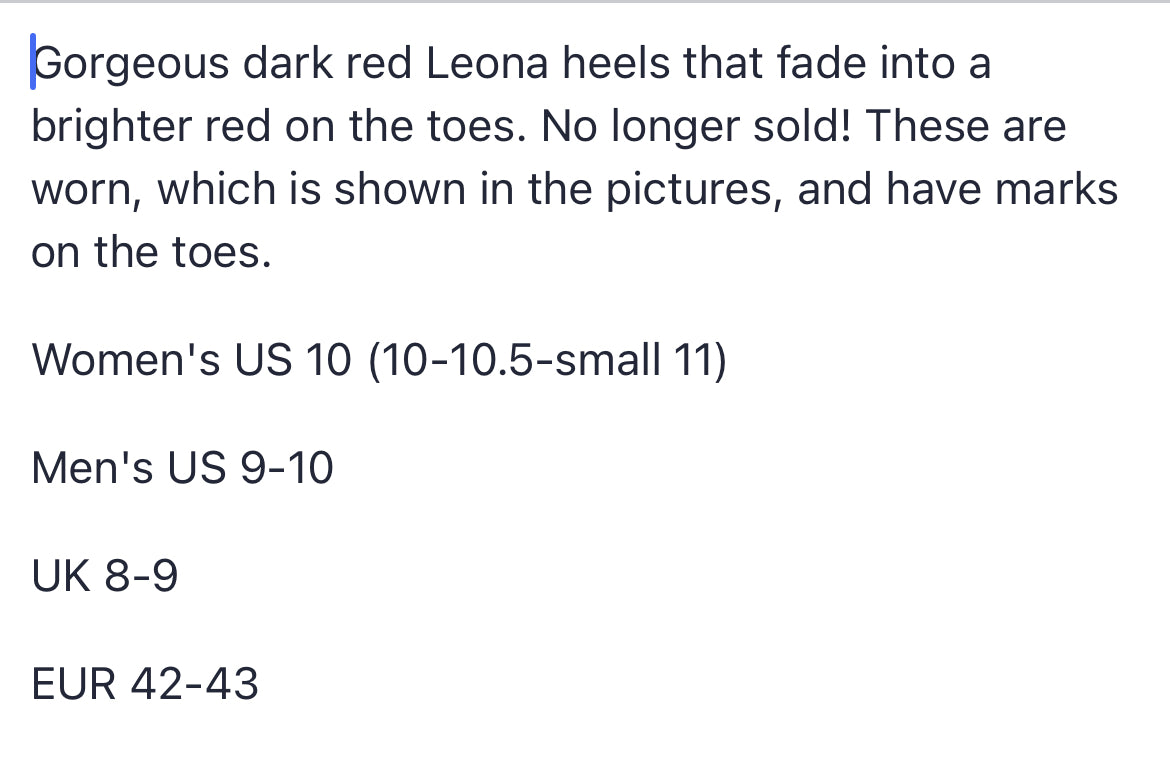Click the word "brighter" in second line
1170x778 pixels.
[112, 126]
